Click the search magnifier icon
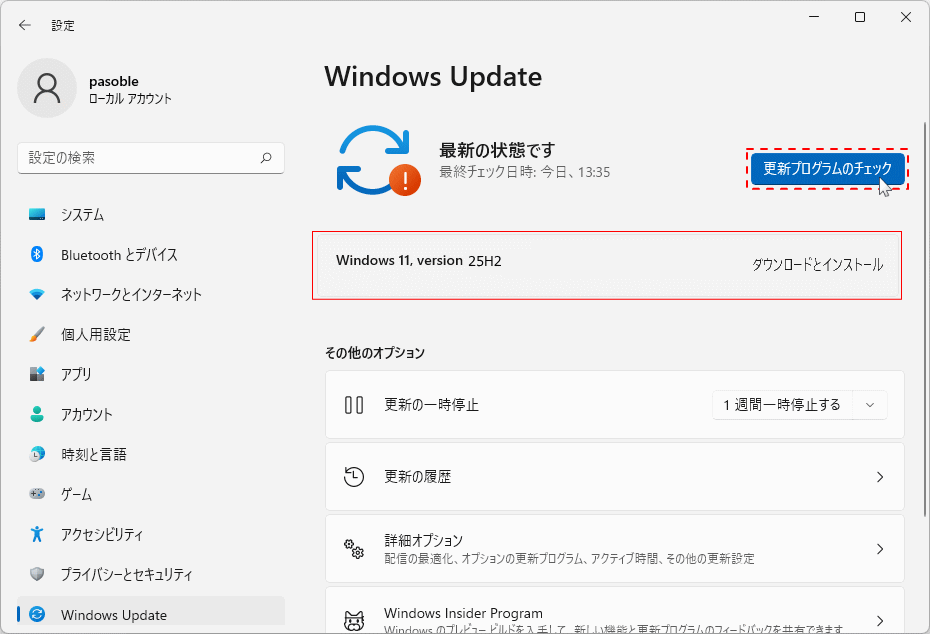Image resolution: width=930 pixels, height=634 pixels. (x=266, y=158)
